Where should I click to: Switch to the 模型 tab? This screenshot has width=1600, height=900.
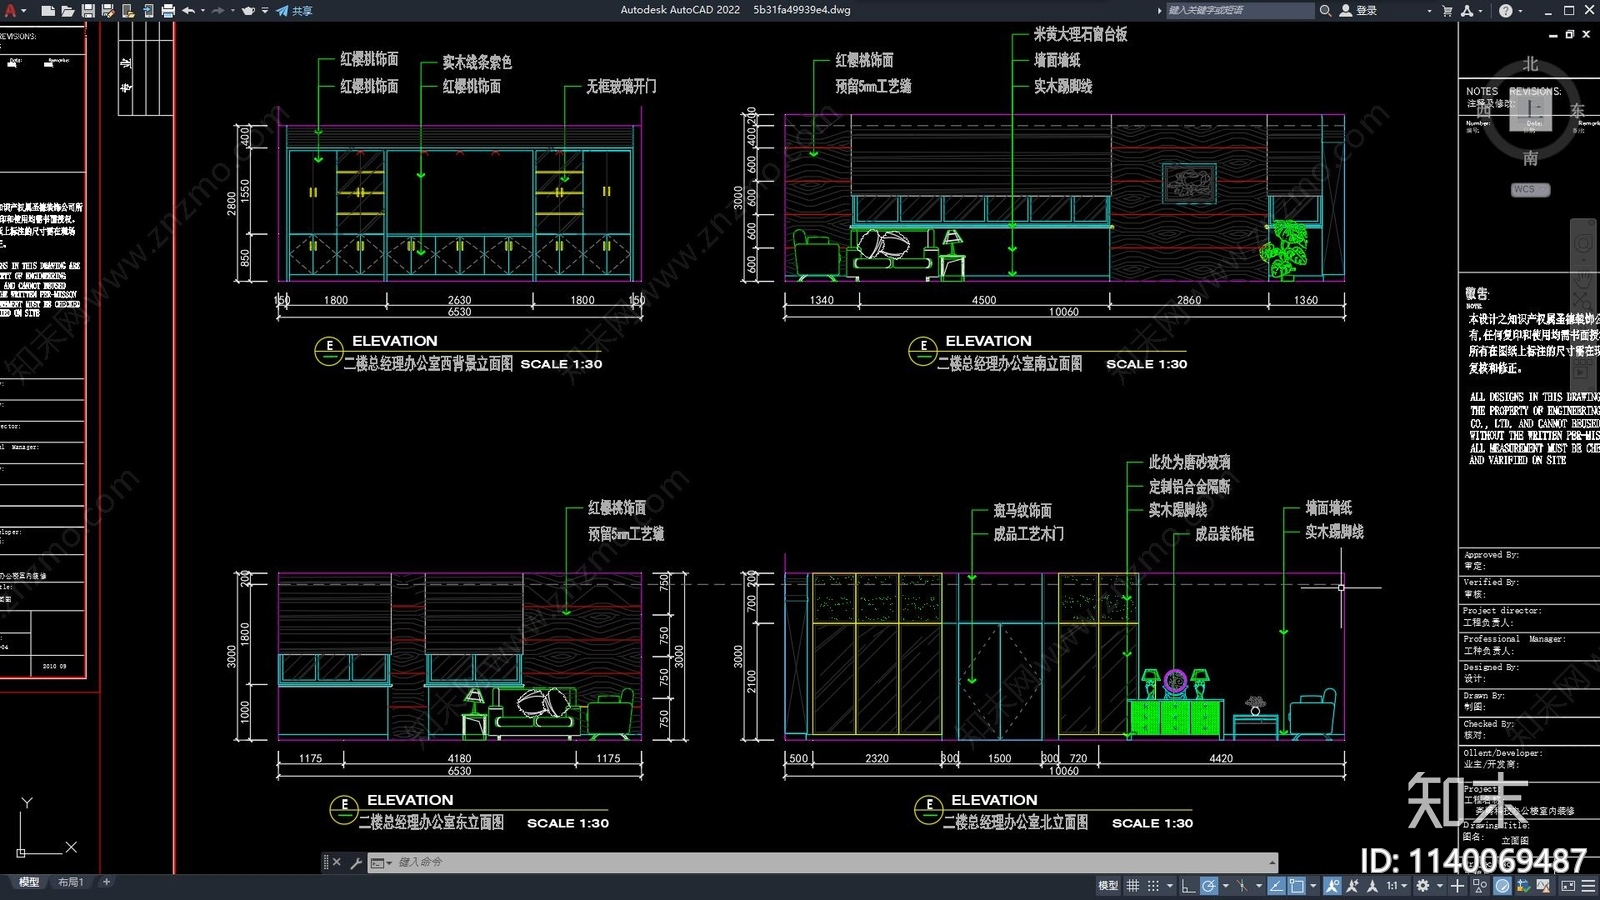tap(29, 882)
